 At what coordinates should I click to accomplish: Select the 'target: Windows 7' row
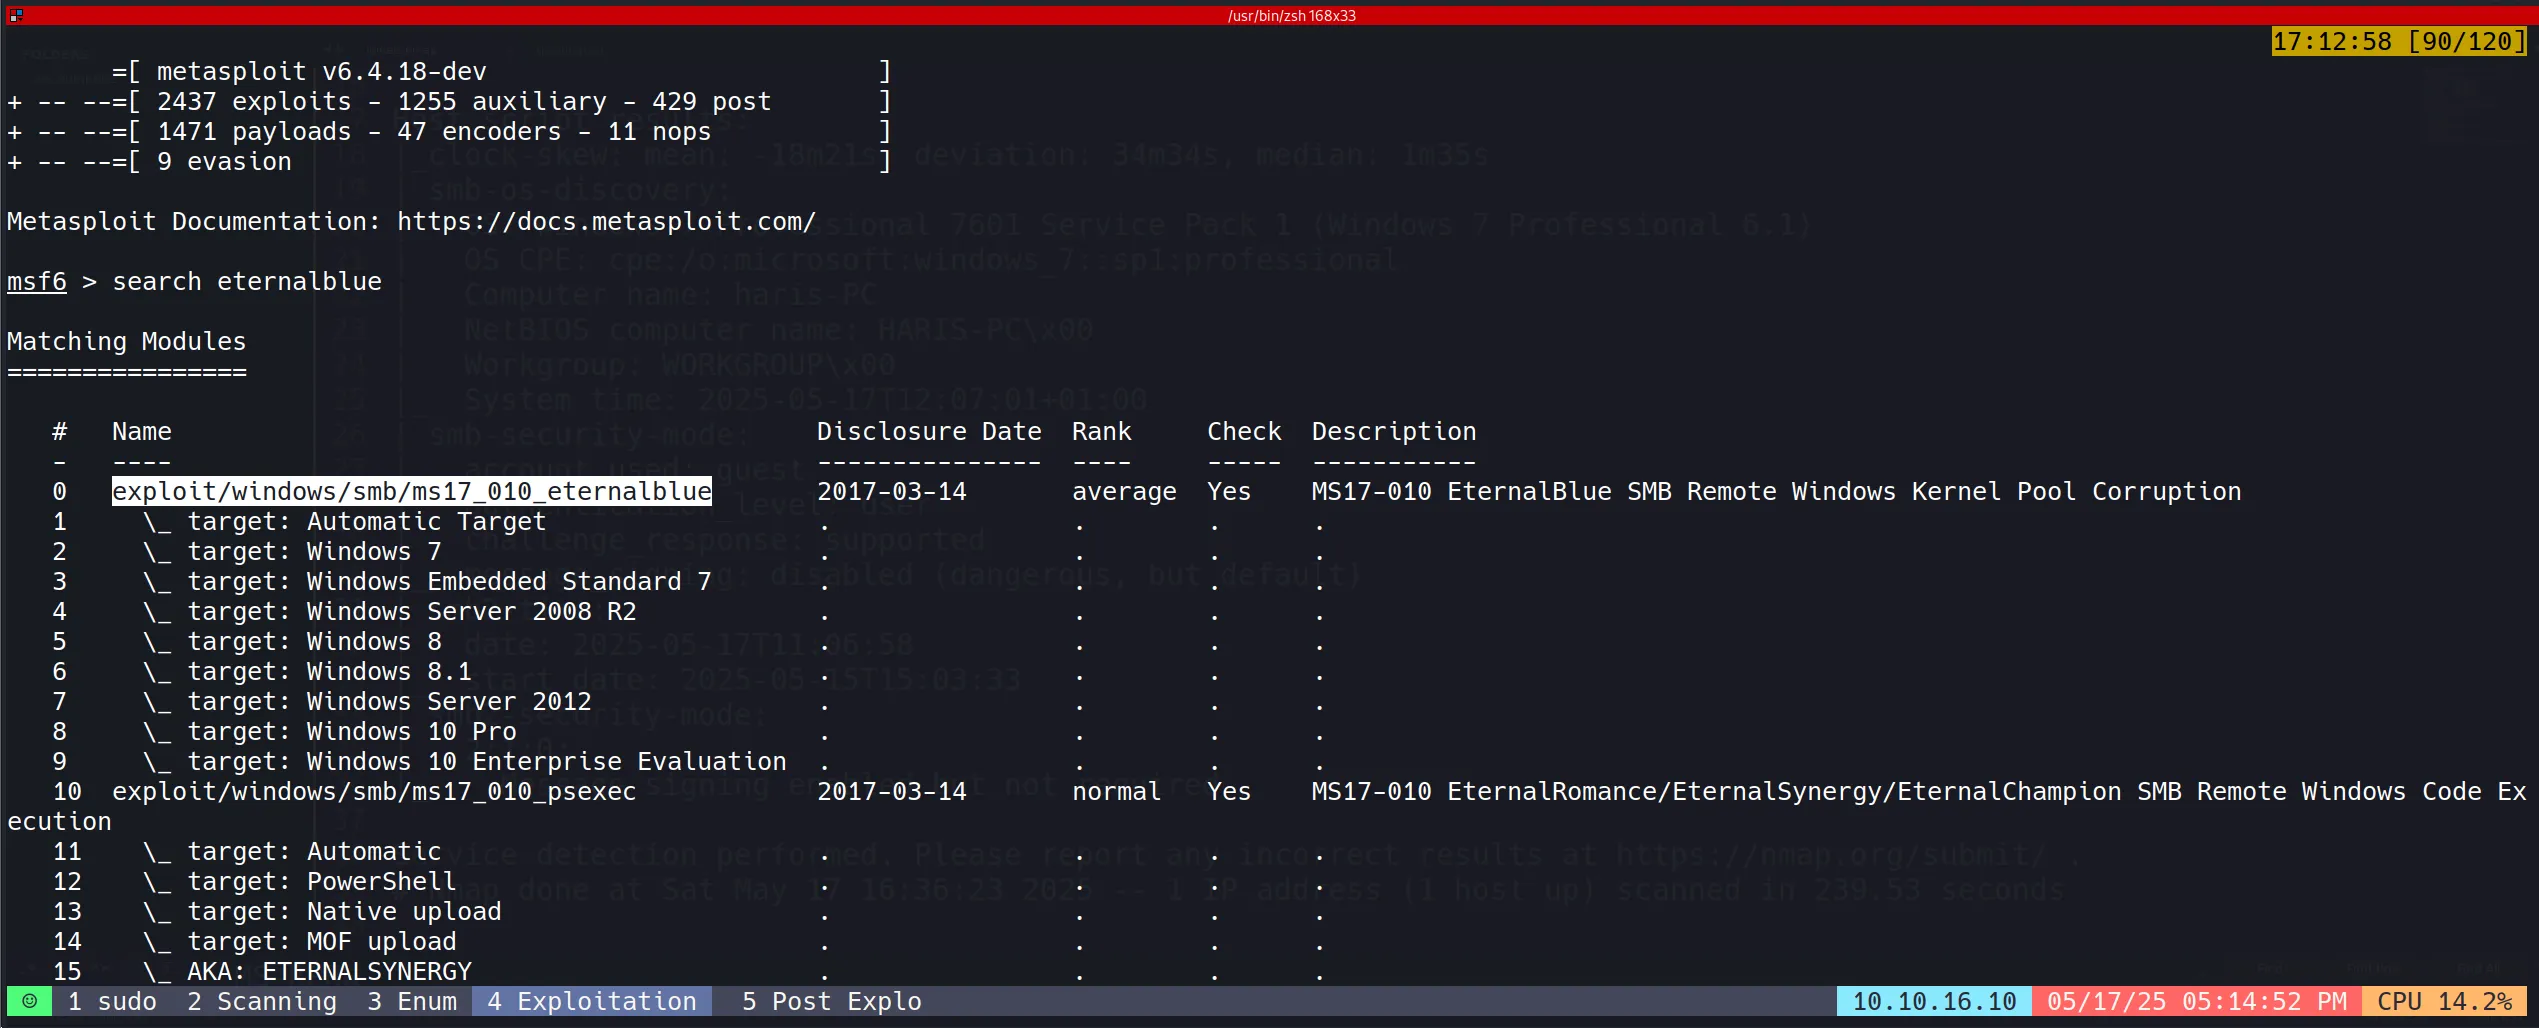[x=314, y=551]
